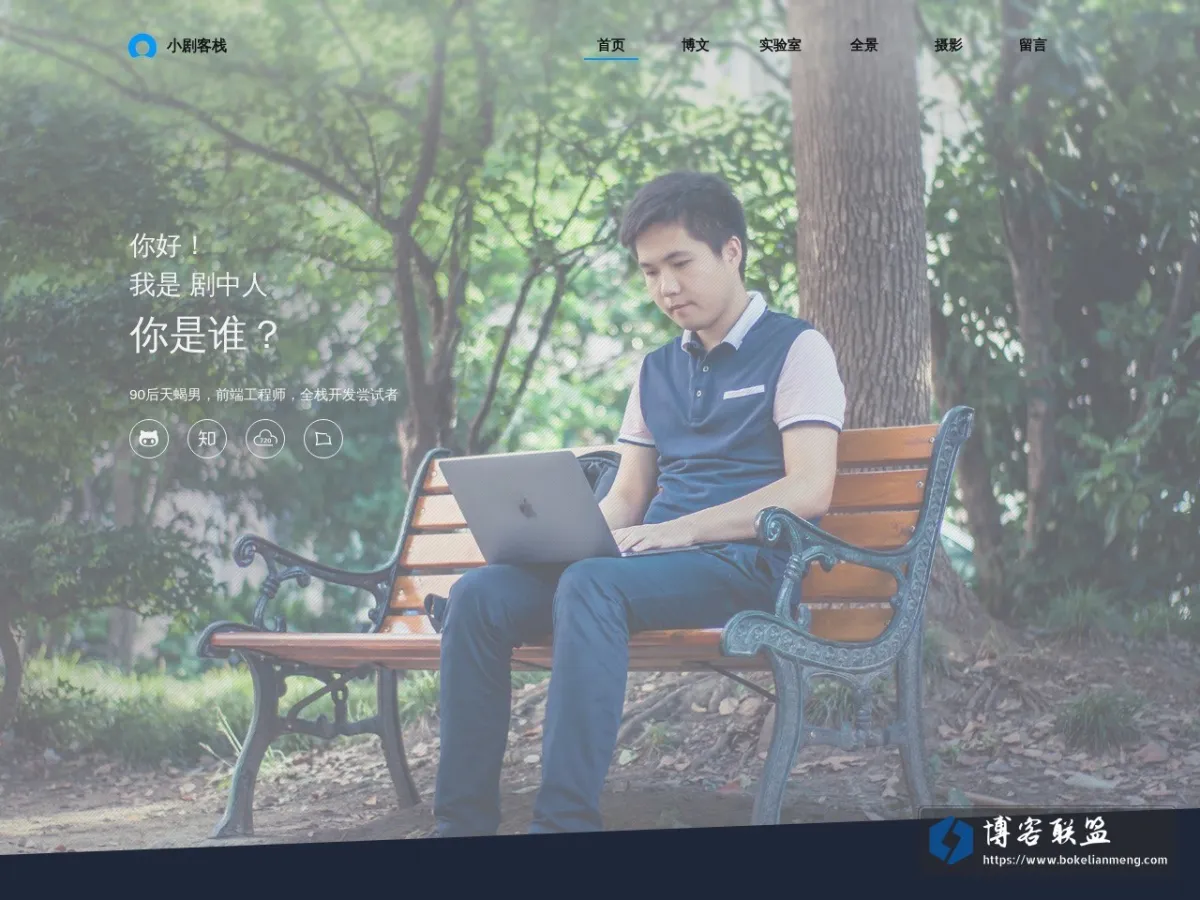The image size is (1200, 900).
Task: Click the 小剧客栈 site title
Action: [x=197, y=46]
